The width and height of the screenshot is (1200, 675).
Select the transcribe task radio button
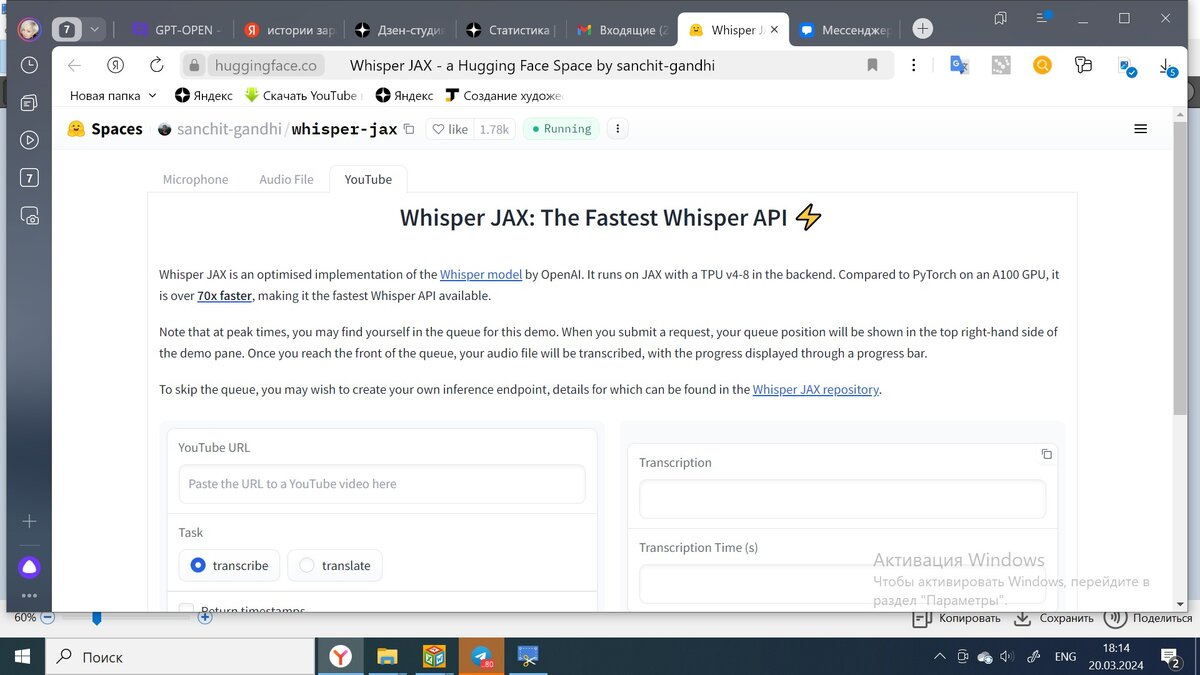(x=197, y=565)
